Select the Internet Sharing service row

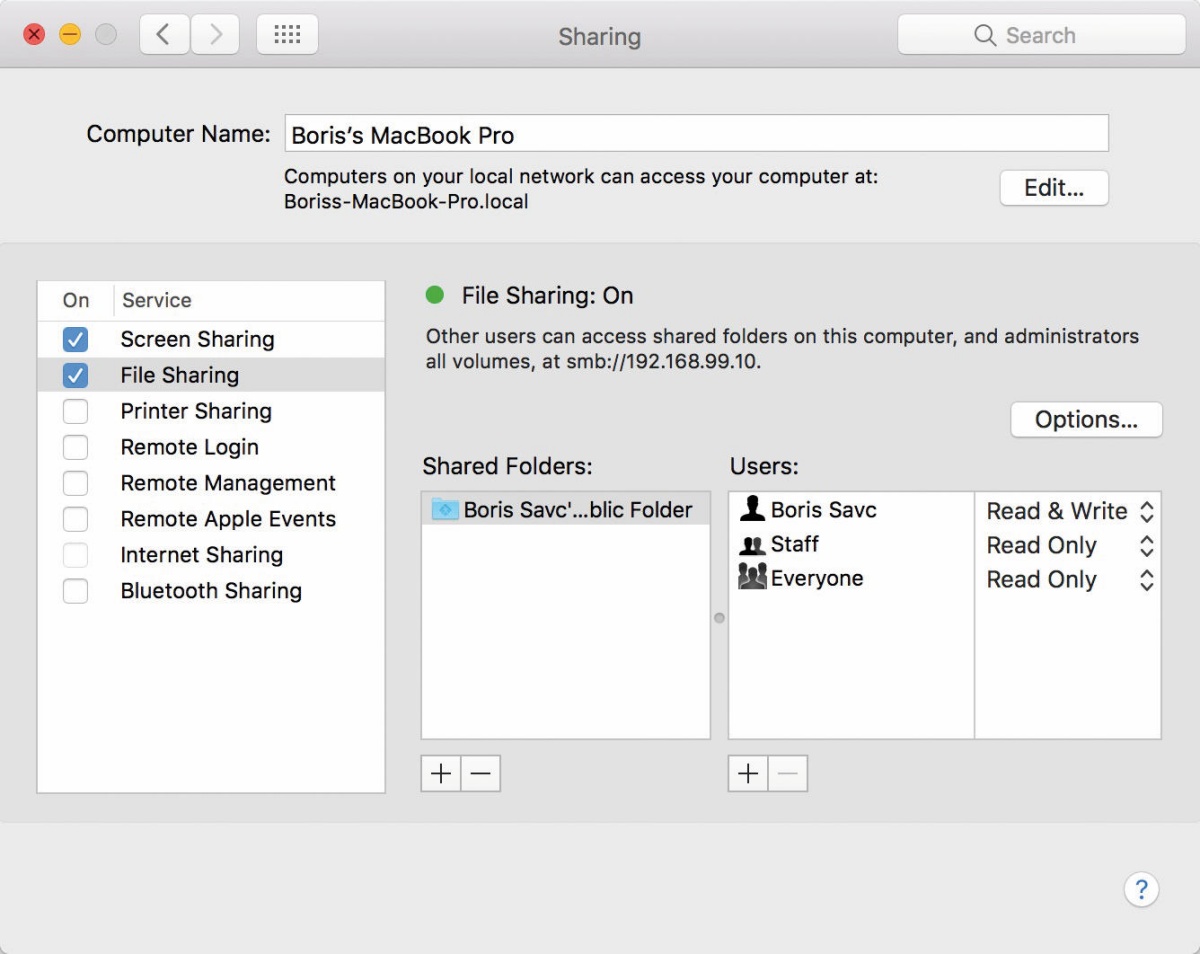tap(211, 555)
